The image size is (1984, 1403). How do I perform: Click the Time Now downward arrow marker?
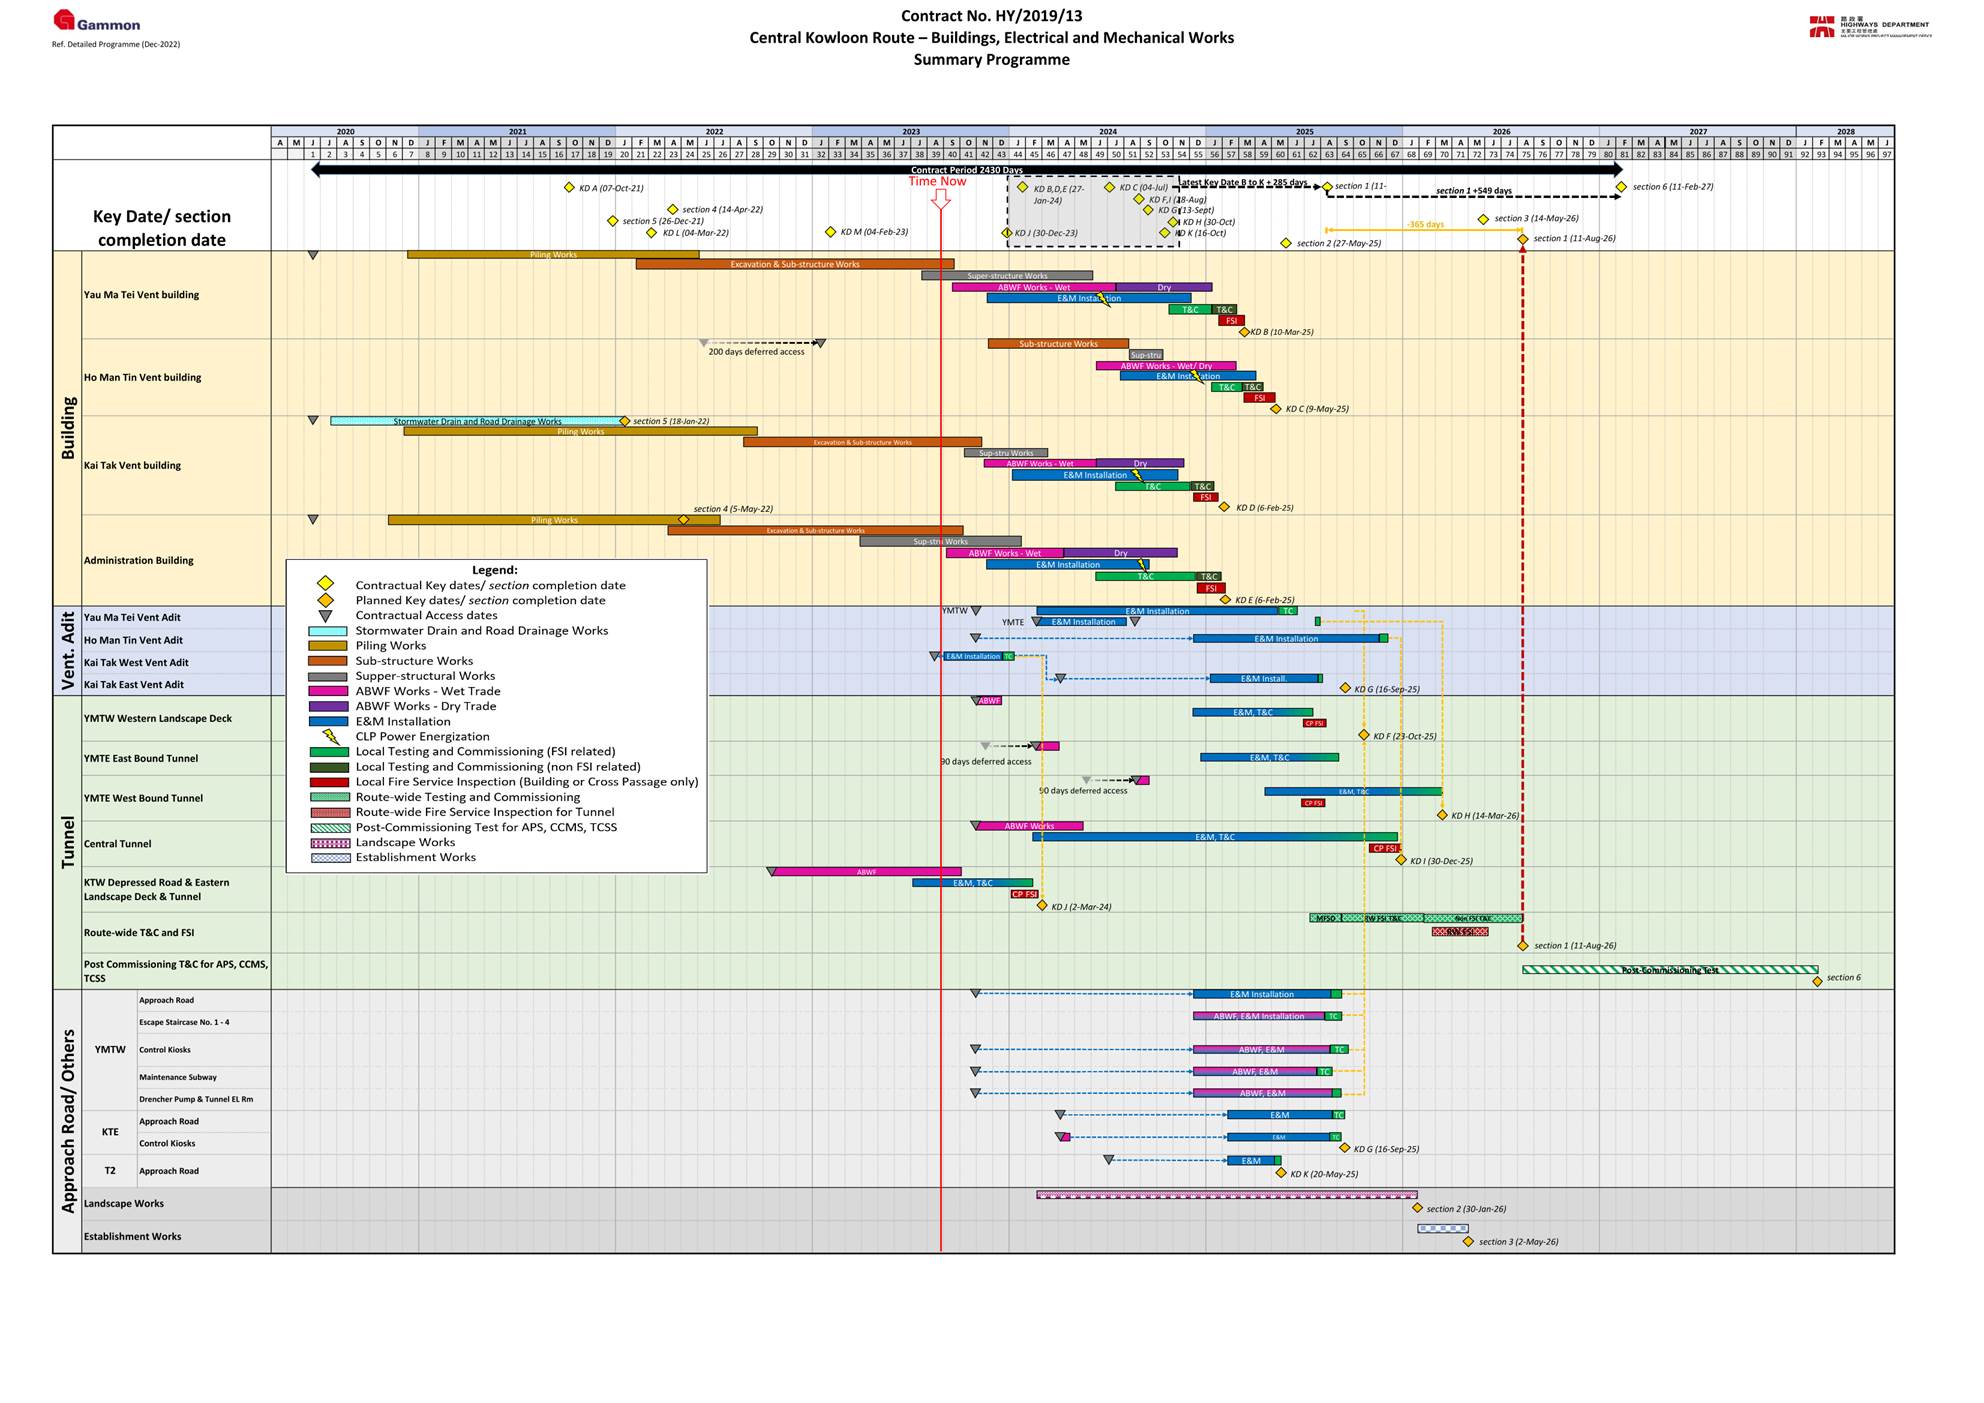point(940,199)
